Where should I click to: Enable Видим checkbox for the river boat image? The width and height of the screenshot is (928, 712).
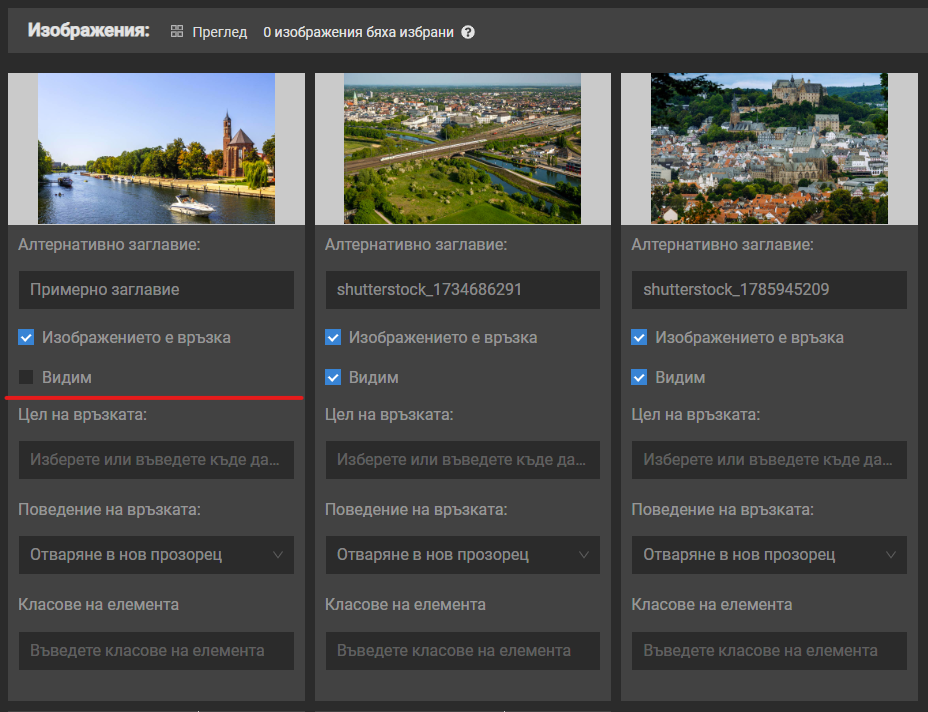click(x=26, y=377)
